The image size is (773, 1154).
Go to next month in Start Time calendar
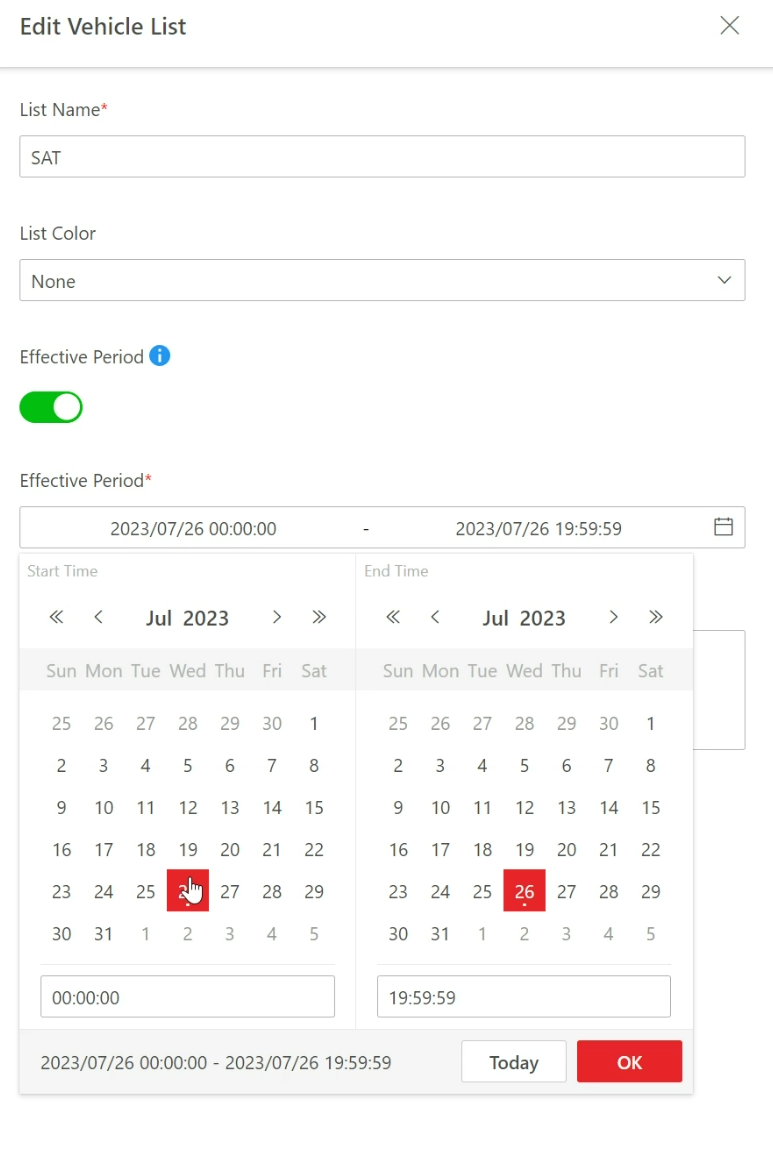click(277, 617)
